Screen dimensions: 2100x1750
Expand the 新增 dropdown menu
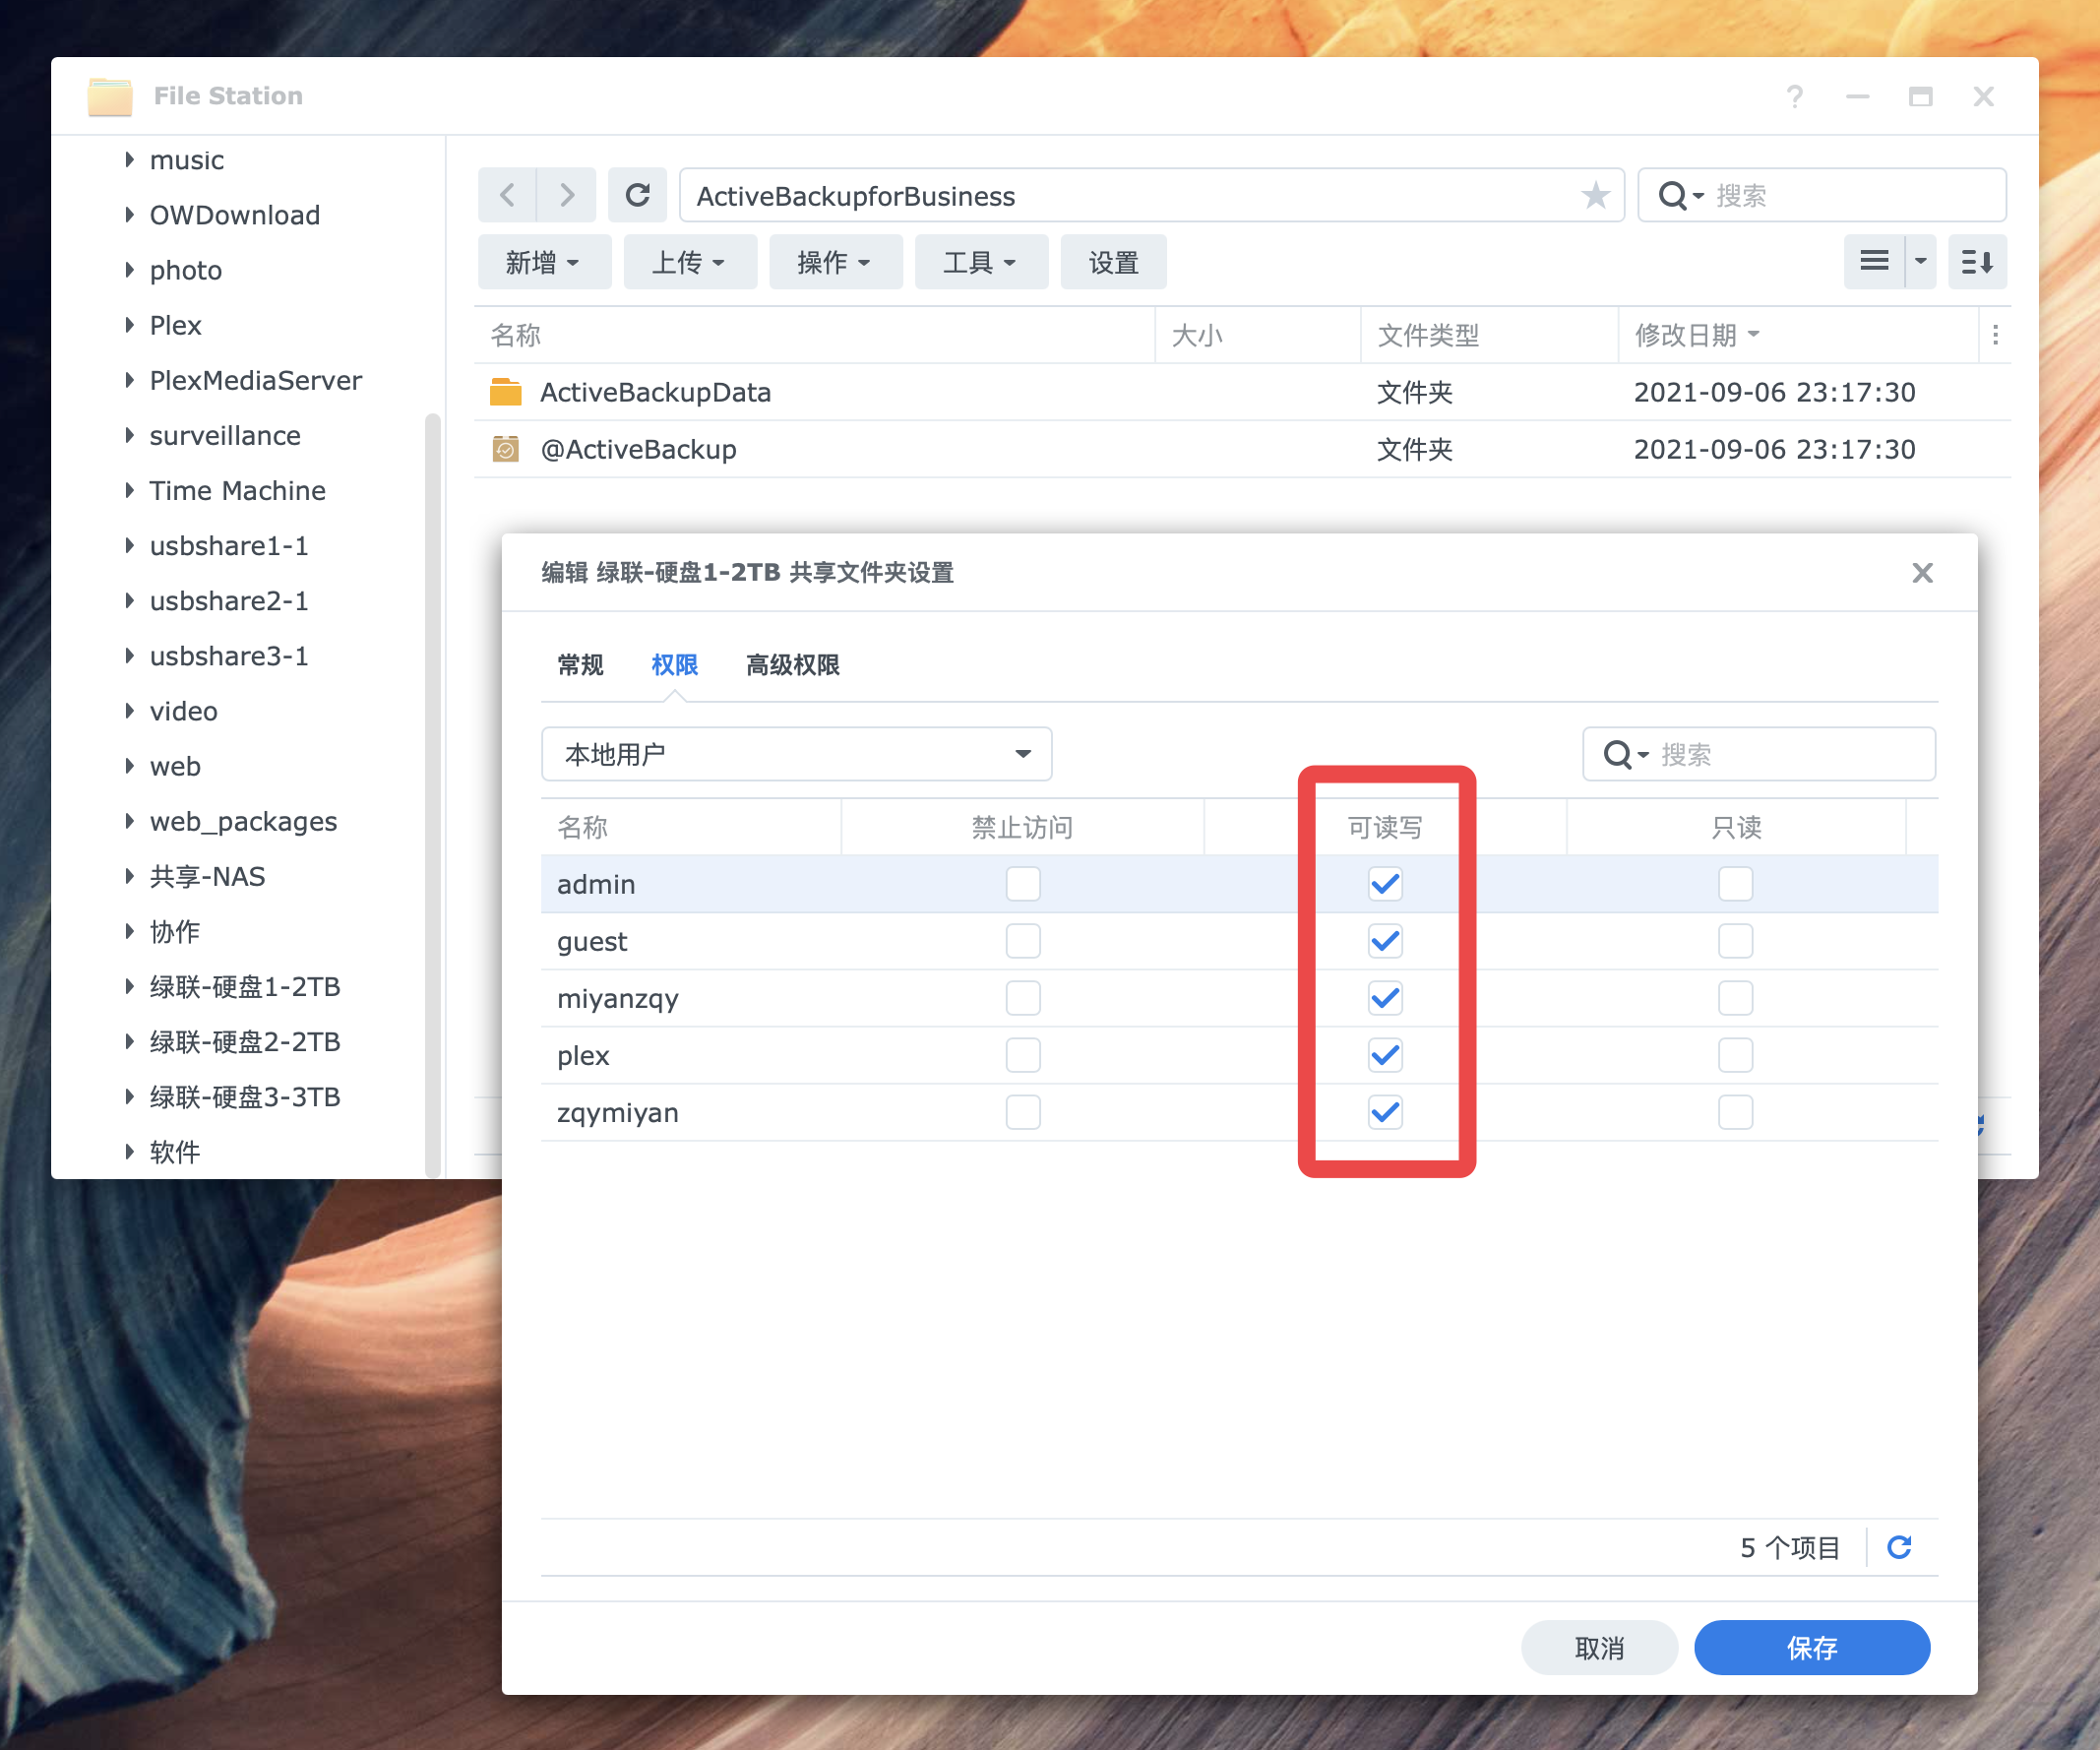click(x=543, y=262)
